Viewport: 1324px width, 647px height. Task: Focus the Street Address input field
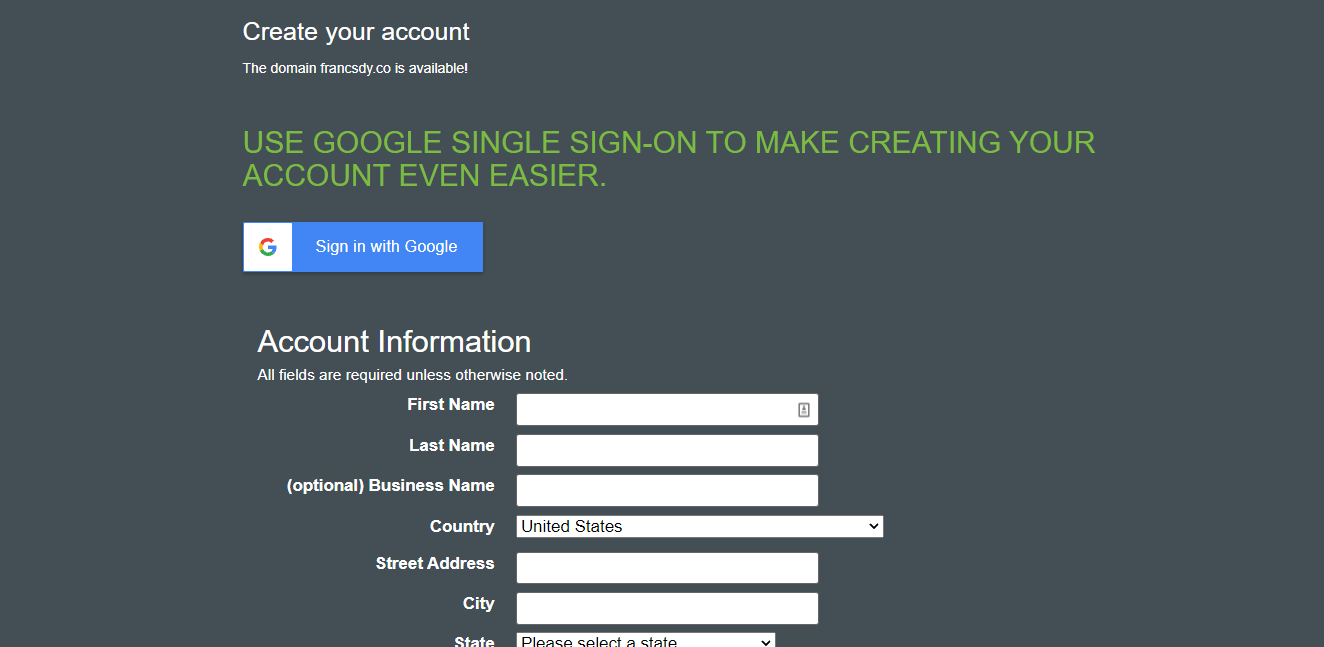tap(667, 568)
